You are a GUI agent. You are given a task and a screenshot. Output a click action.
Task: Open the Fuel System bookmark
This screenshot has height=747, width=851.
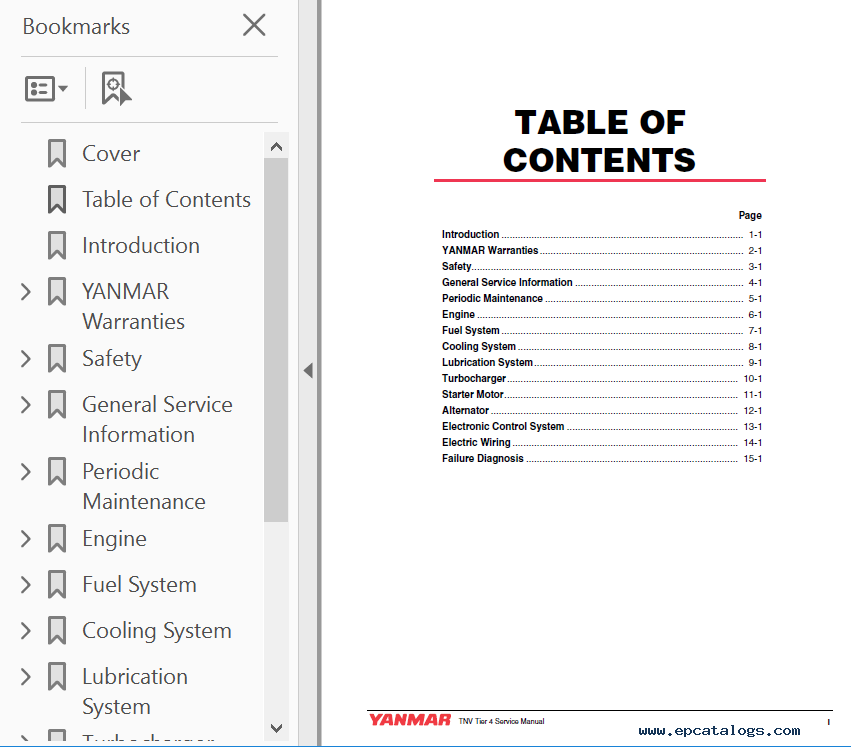point(139,585)
